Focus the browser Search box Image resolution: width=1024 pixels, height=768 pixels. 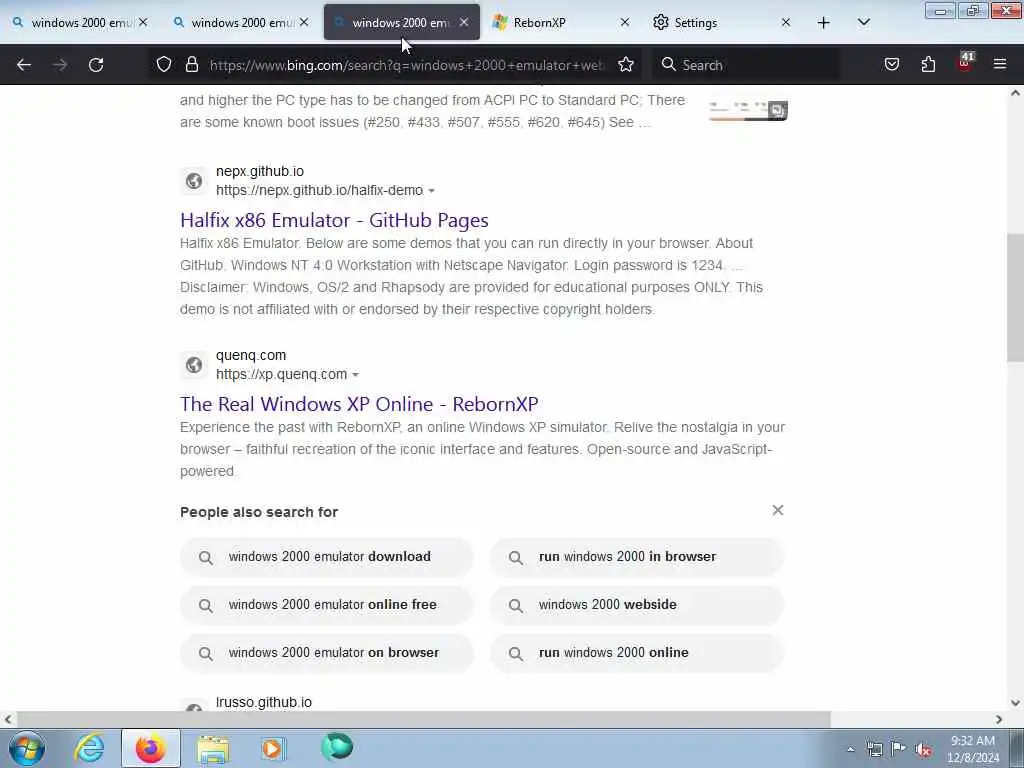click(x=745, y=65)
